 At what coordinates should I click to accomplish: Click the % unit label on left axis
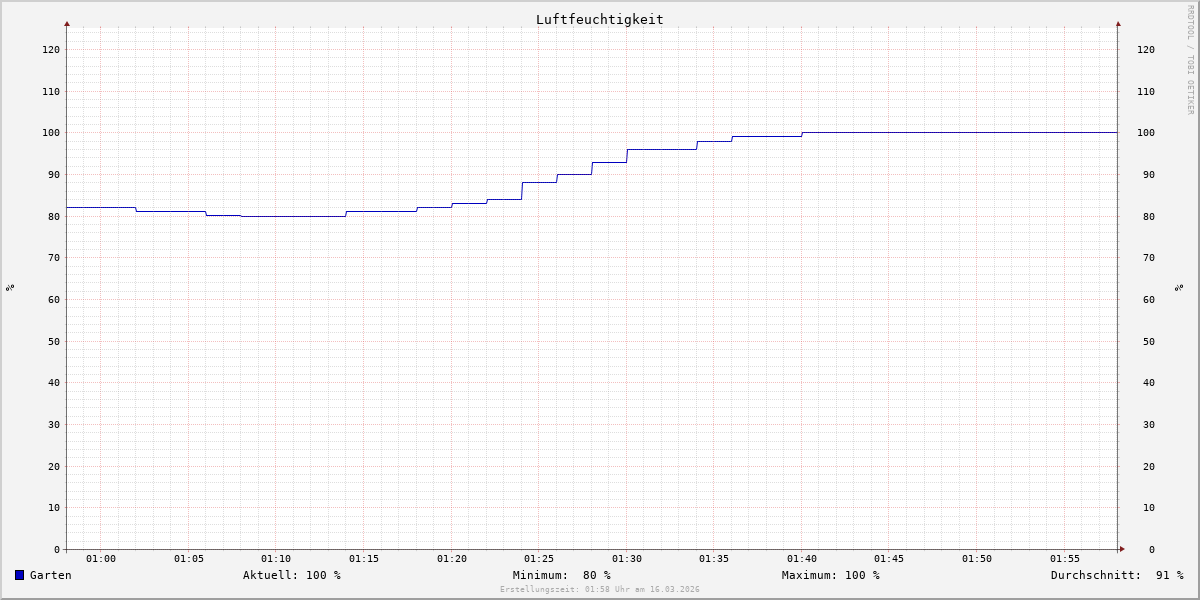(10, 287)
